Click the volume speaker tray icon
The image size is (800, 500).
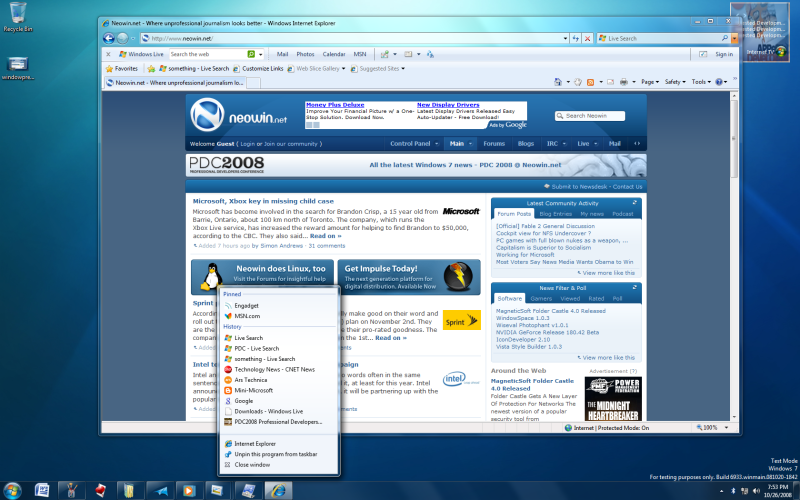[756, 491]
